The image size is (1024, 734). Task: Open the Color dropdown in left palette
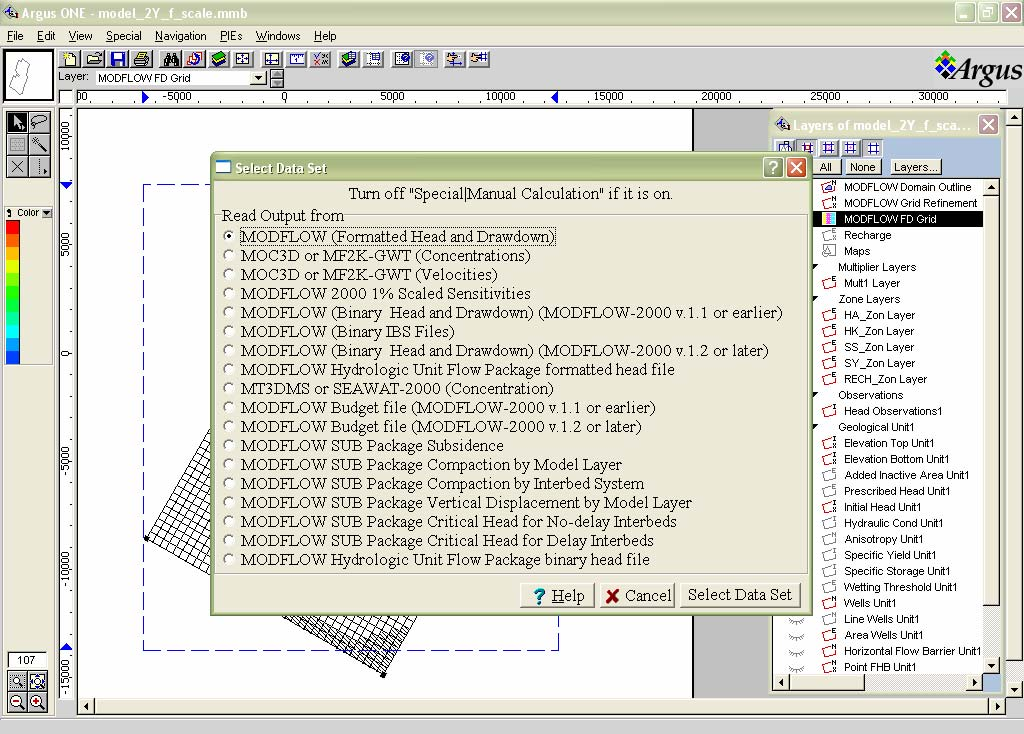[46, 213]
